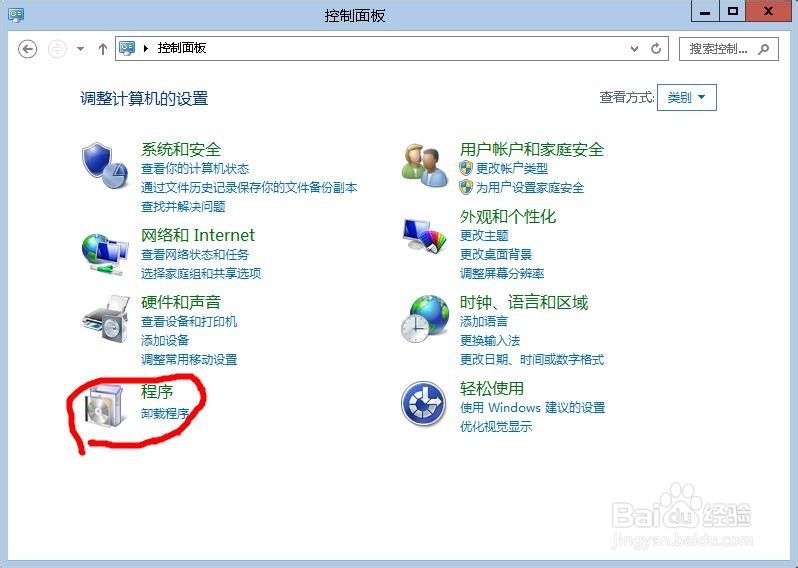Open the 用户帐户和家庭安全 category
The image size is (798, 568).
[532, 149]
